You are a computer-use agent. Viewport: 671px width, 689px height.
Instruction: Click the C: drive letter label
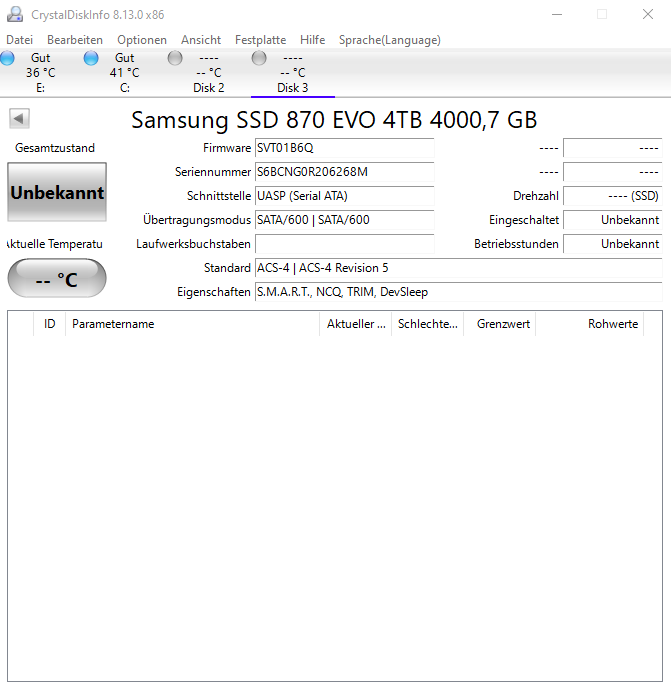[125, 88]
